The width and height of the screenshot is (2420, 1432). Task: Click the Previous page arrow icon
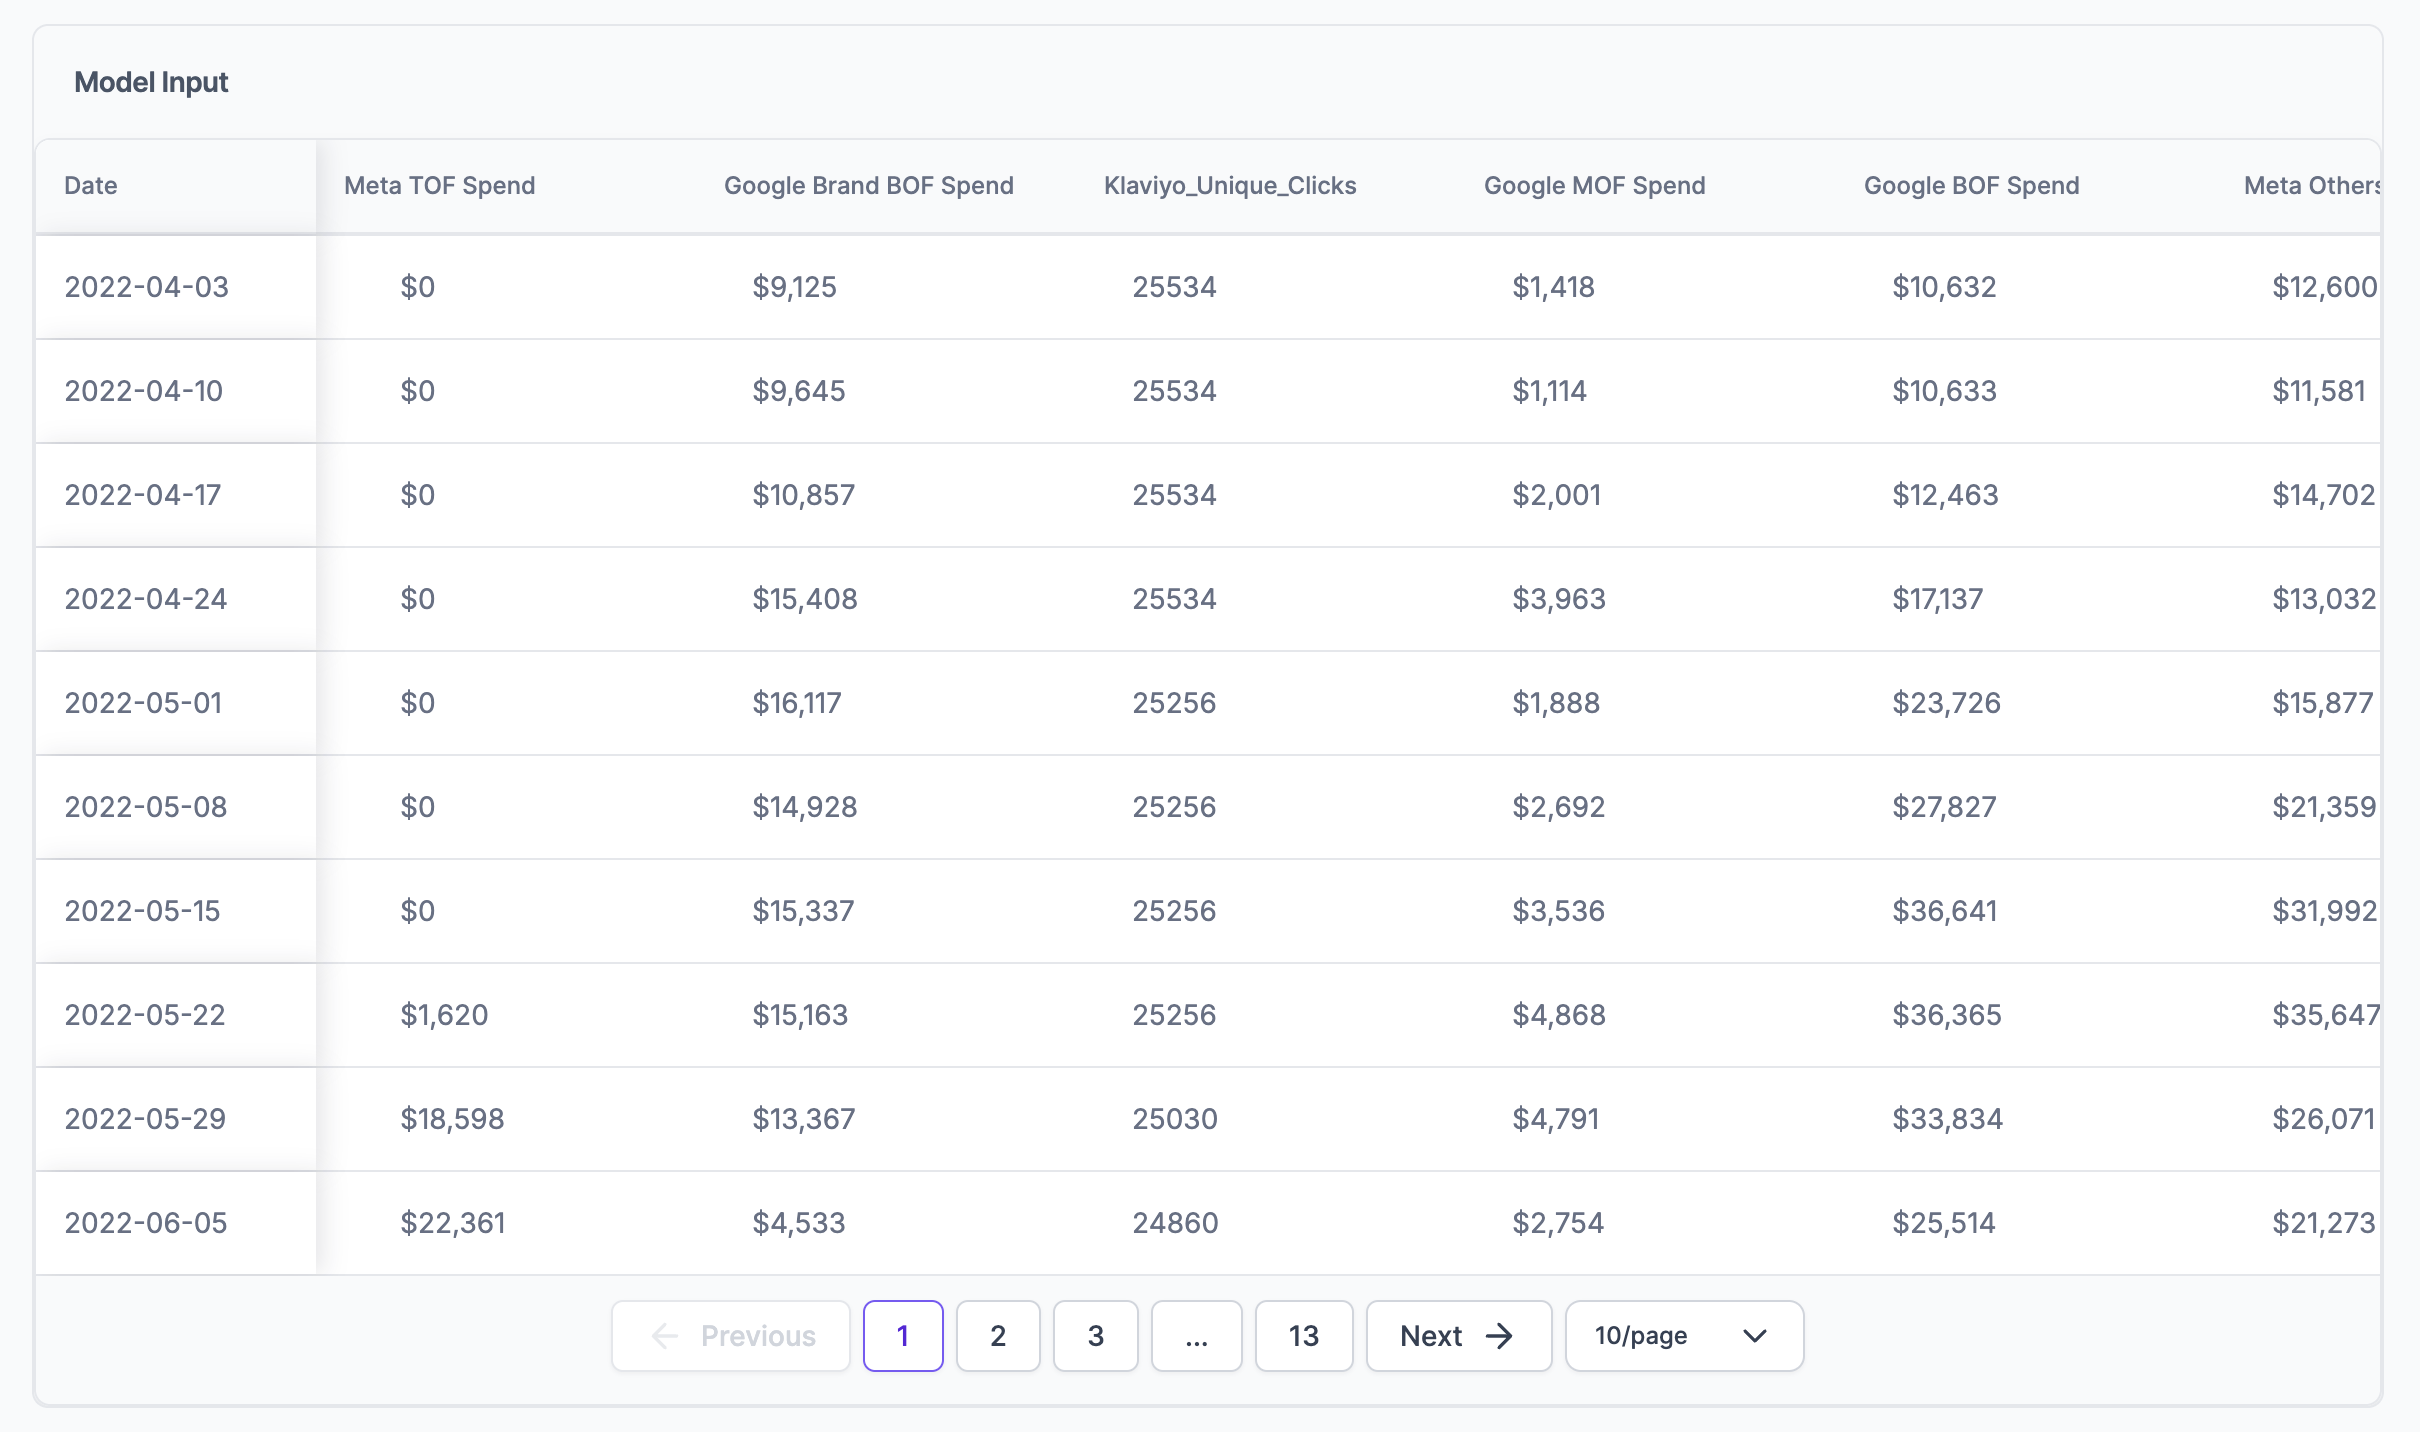click(x=665, y=1336)
